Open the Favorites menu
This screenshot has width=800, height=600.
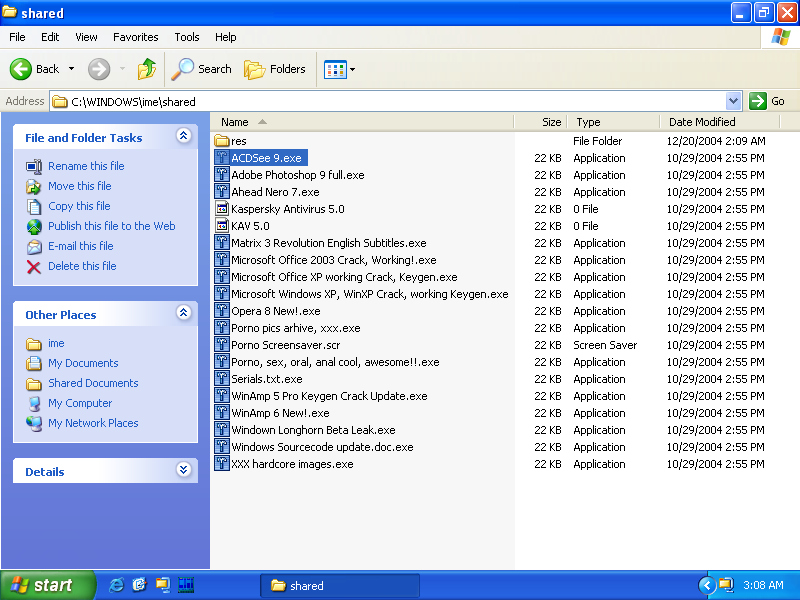(136, 37)
